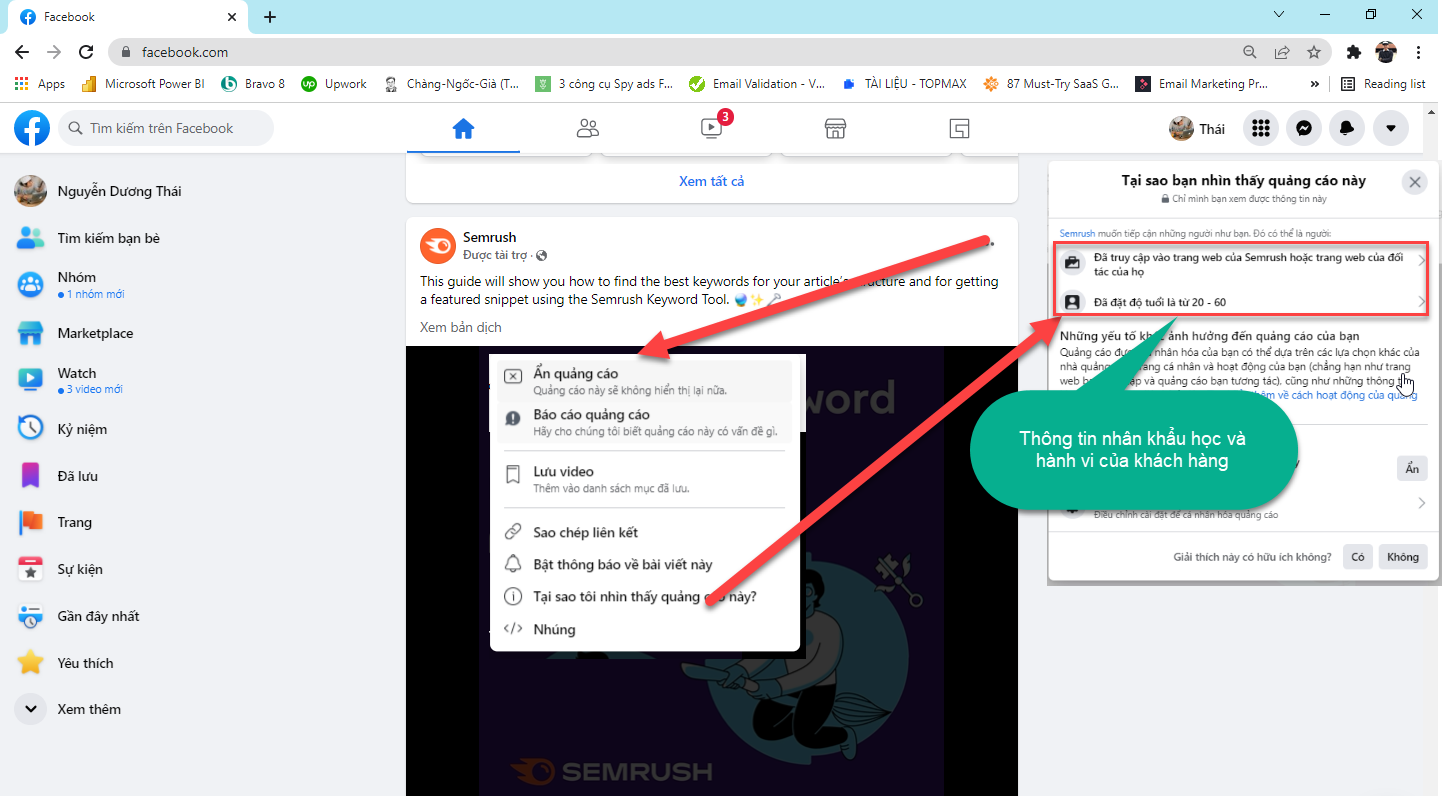
Task: Open the Reading list button
Action: tap(1384, 84)
